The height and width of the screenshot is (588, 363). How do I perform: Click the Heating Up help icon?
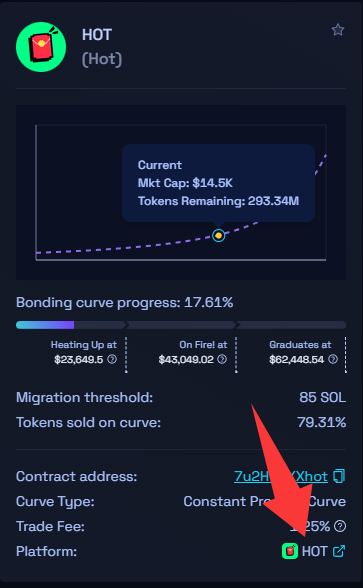[x=112, y=359]
